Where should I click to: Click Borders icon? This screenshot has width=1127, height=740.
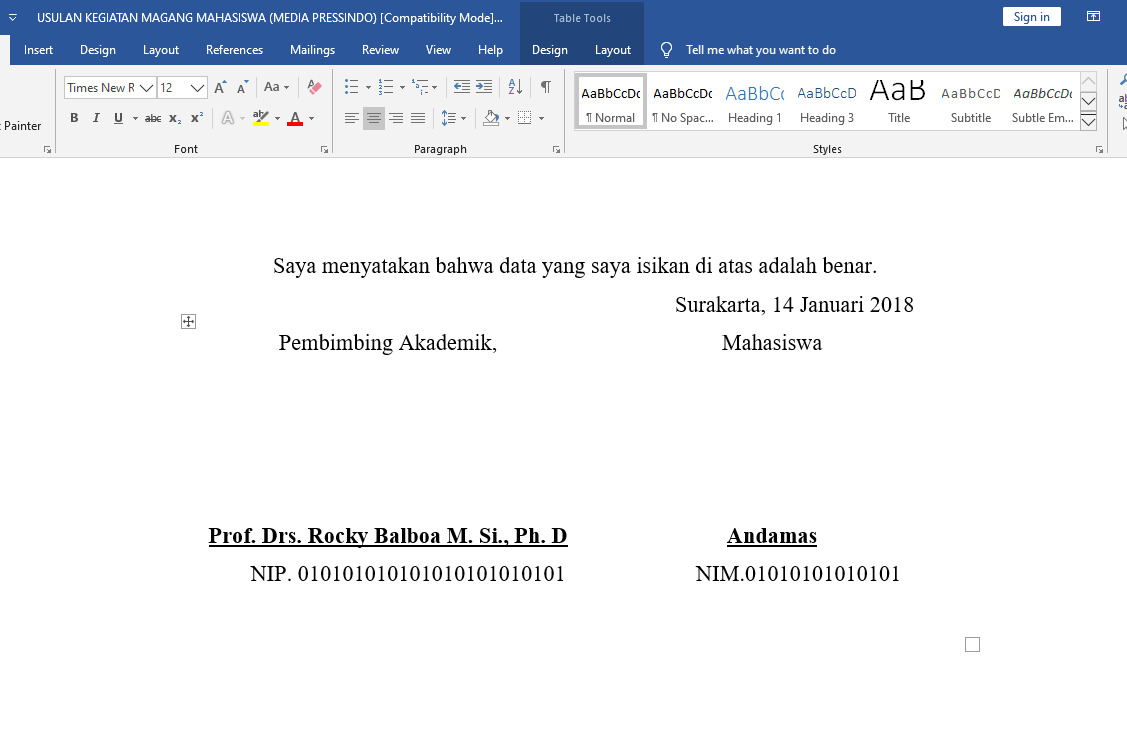click(525, 119)
